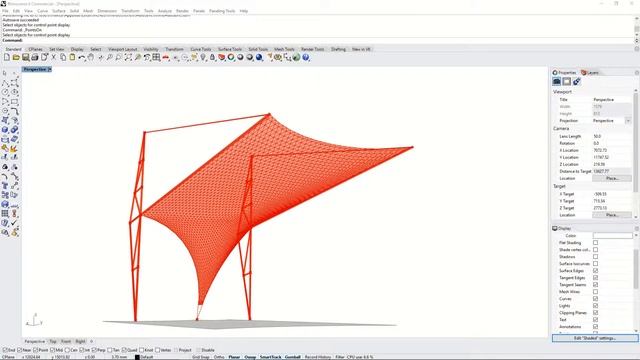Enable the Shadows checkbox
Viewport: 640px width, 360px height.
tap(596, 257)
